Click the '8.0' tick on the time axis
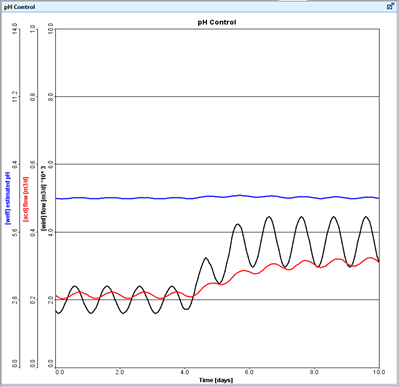Viewport: 399px width, 386px height. pos(314,372)
